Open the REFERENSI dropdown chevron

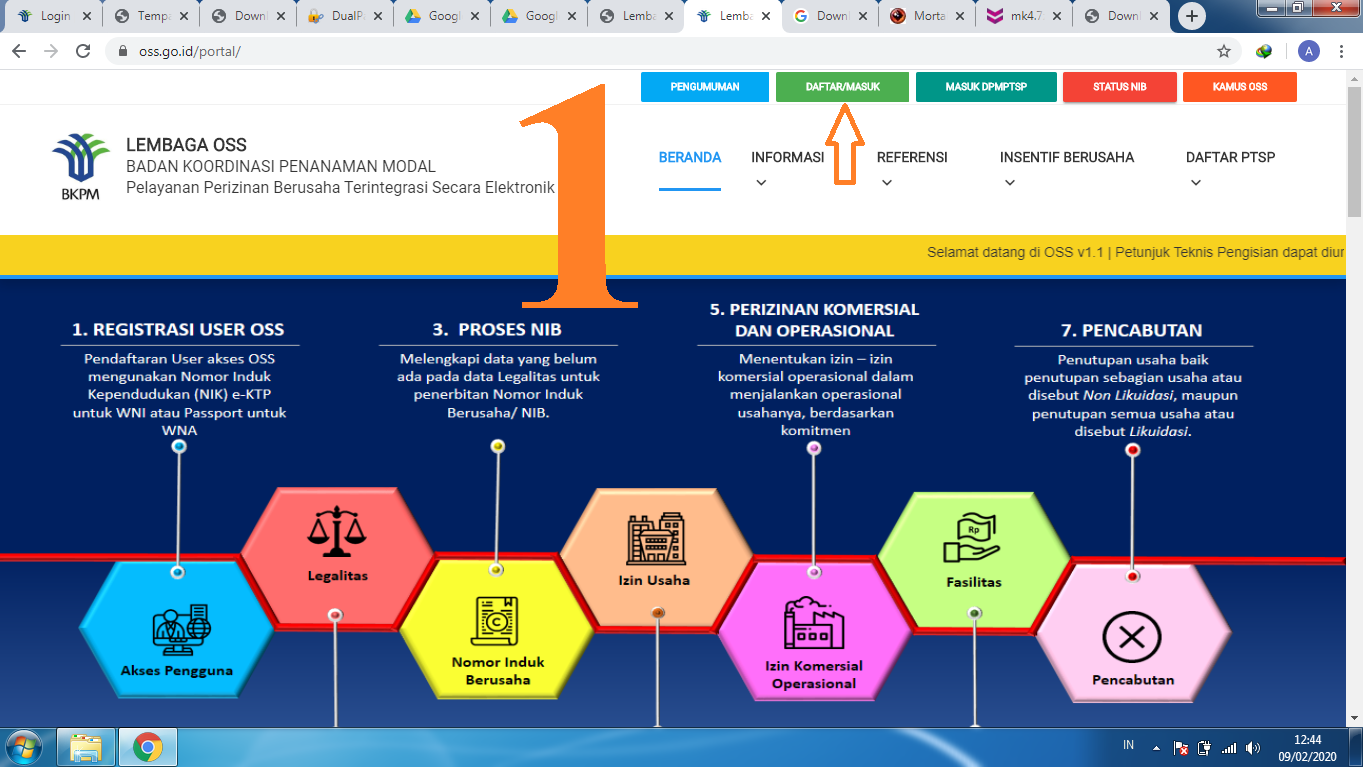coord(885,183)
